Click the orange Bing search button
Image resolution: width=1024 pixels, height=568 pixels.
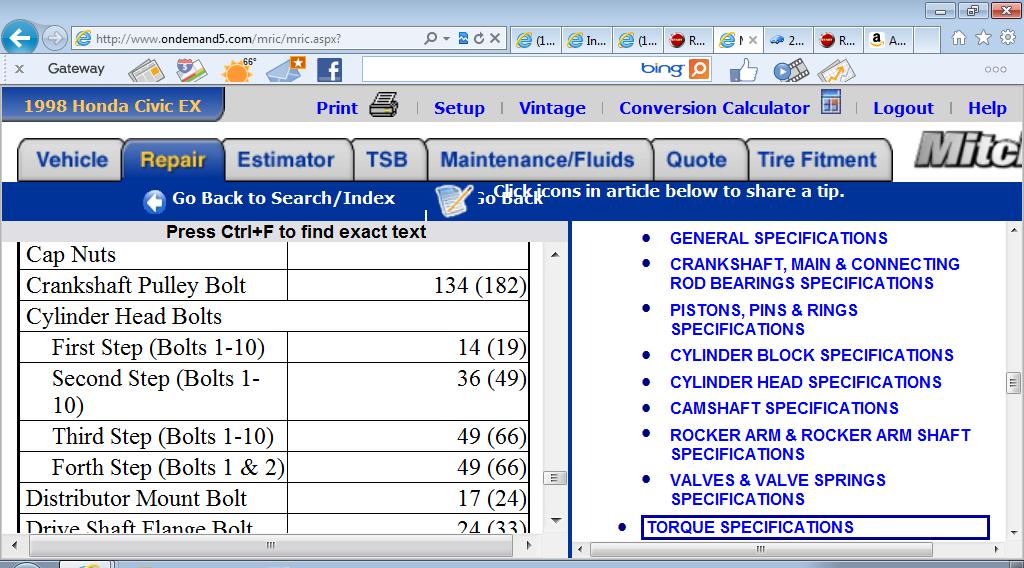click(x=699, y=69)
